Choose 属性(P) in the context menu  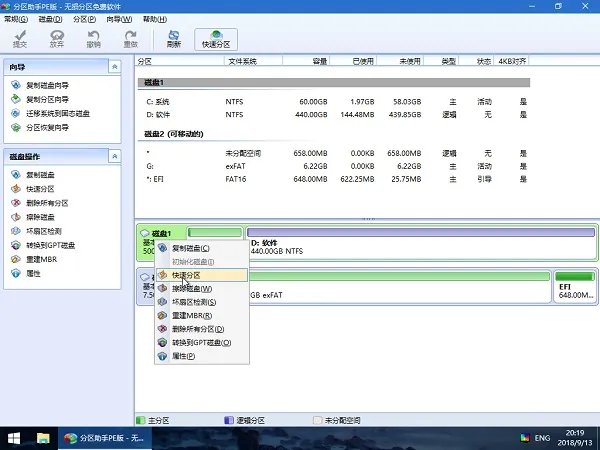click(184, 357)
